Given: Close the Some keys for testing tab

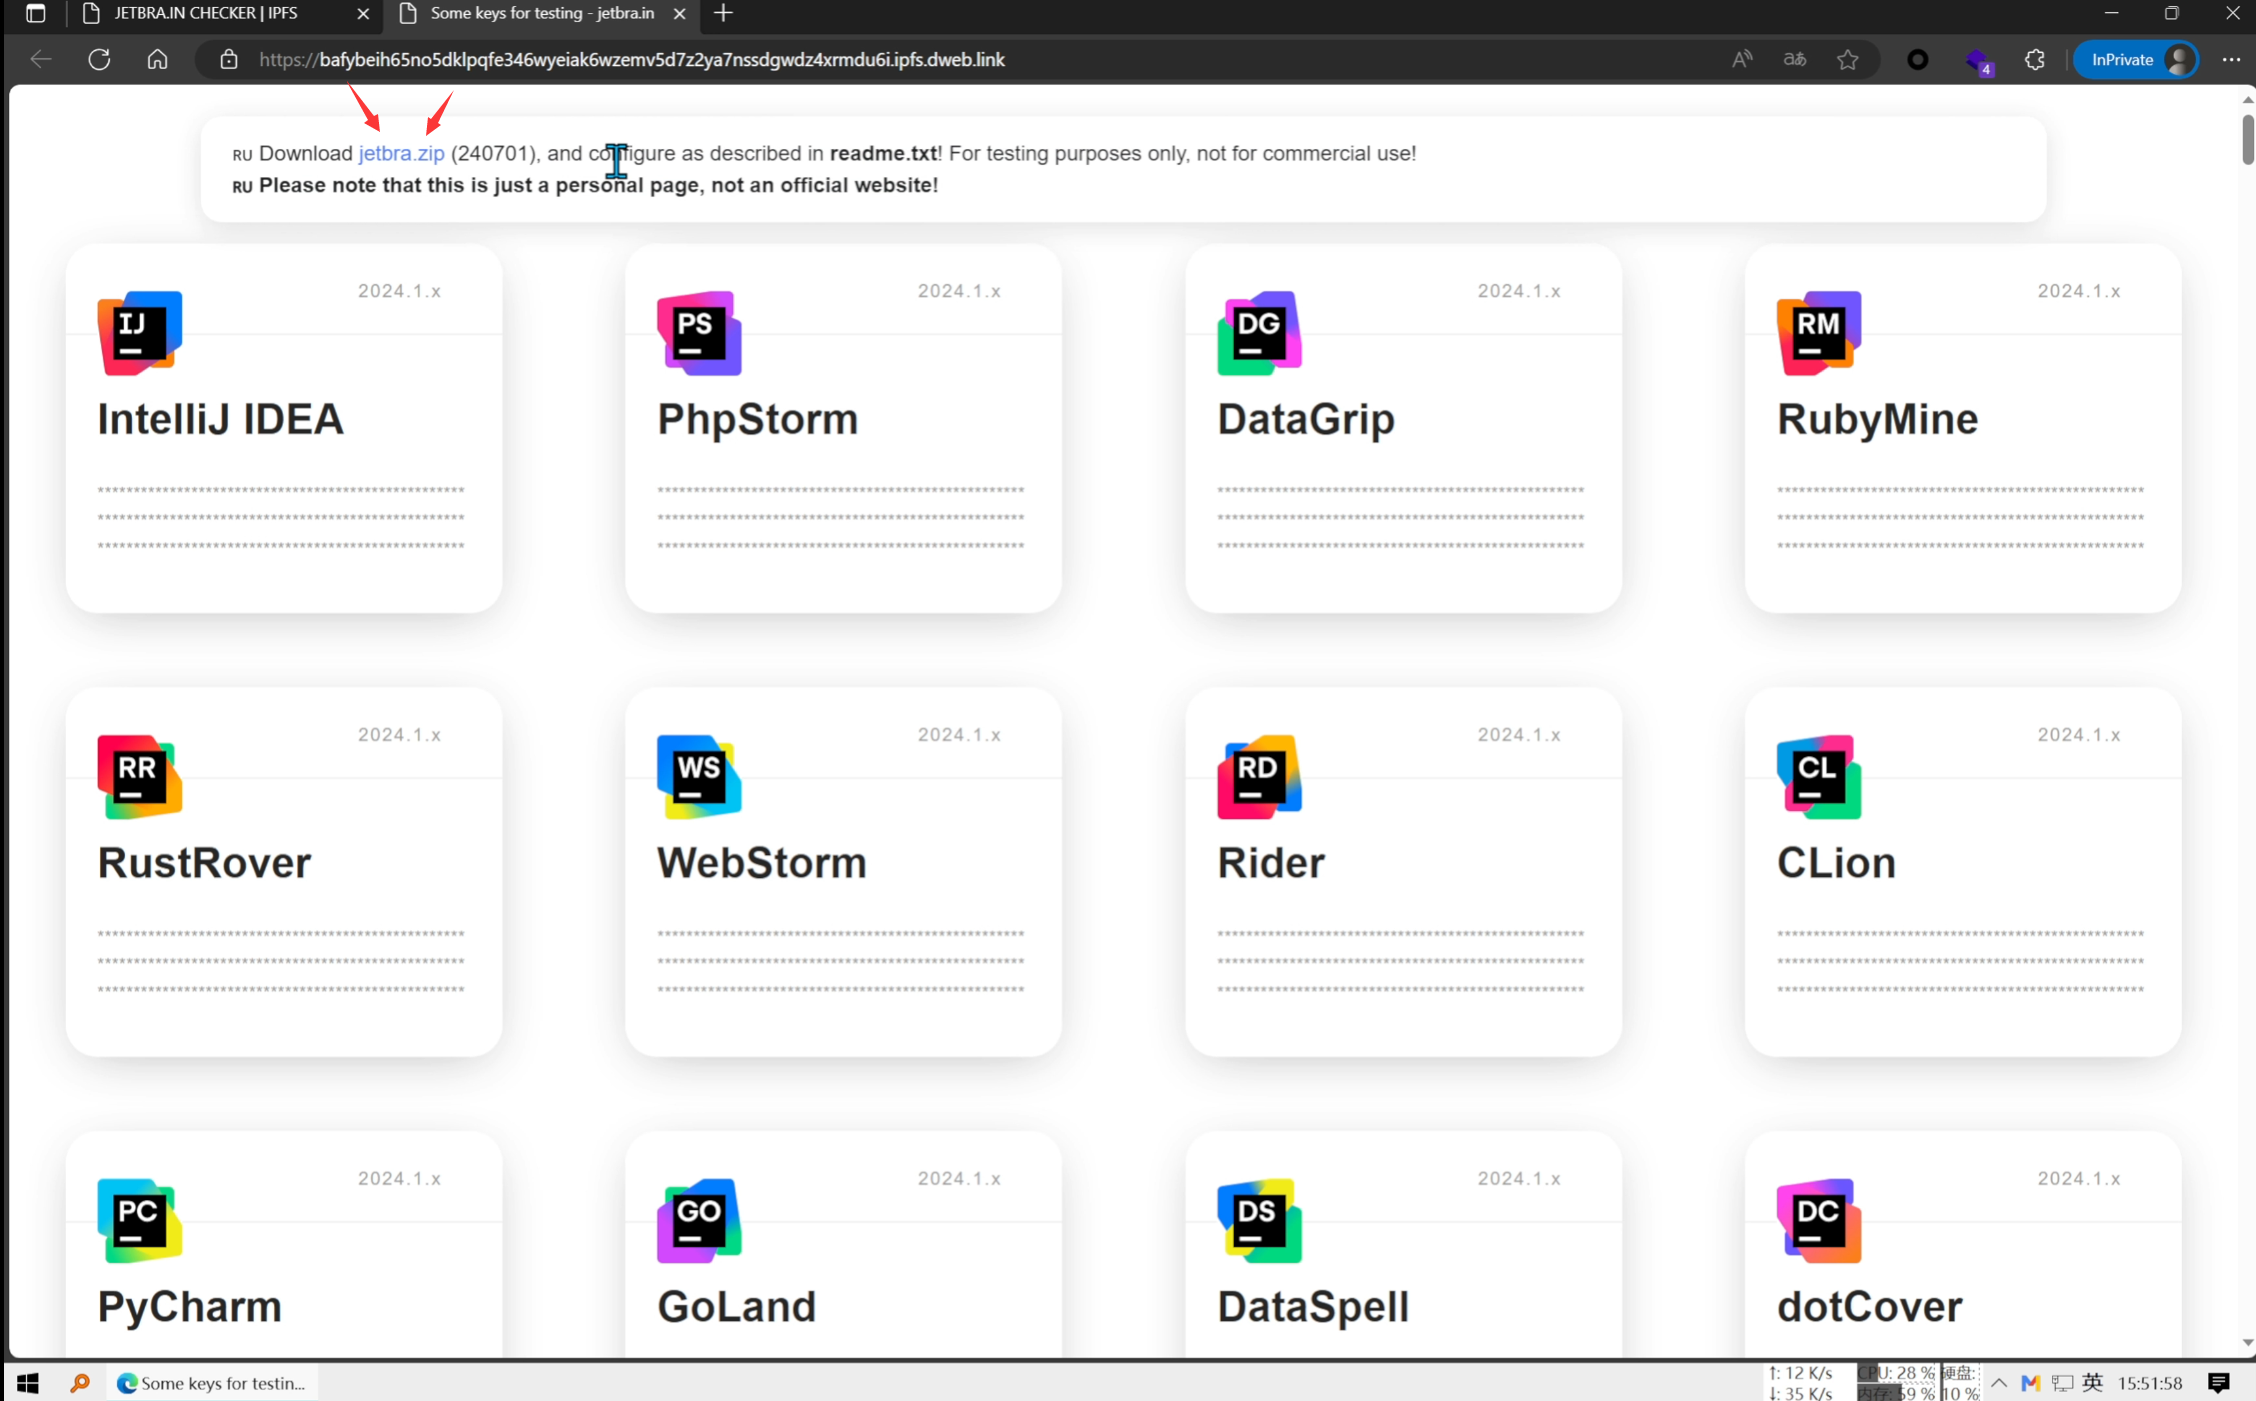Looking at the screenshot, I should (x=679, y=13).
